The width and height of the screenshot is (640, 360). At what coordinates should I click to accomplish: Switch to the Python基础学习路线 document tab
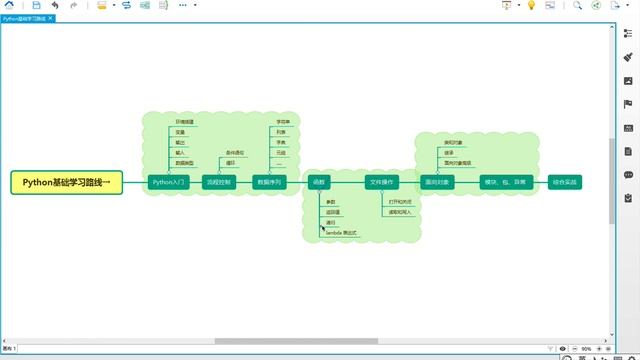[x=24, y=19]
